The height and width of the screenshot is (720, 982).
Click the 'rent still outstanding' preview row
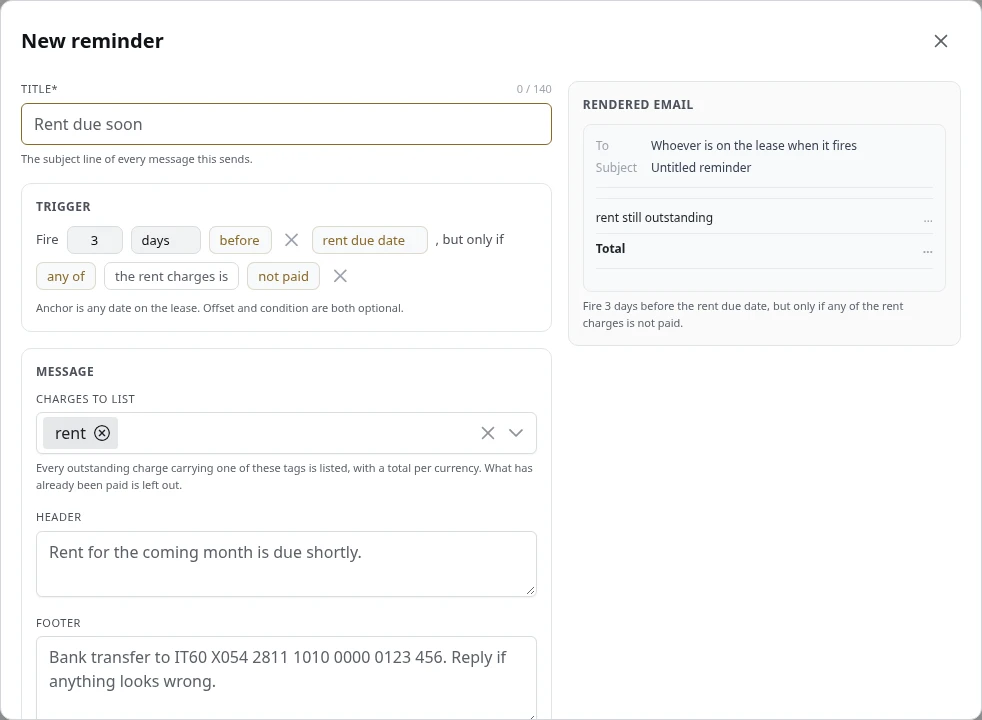click(x=763, y=218)
